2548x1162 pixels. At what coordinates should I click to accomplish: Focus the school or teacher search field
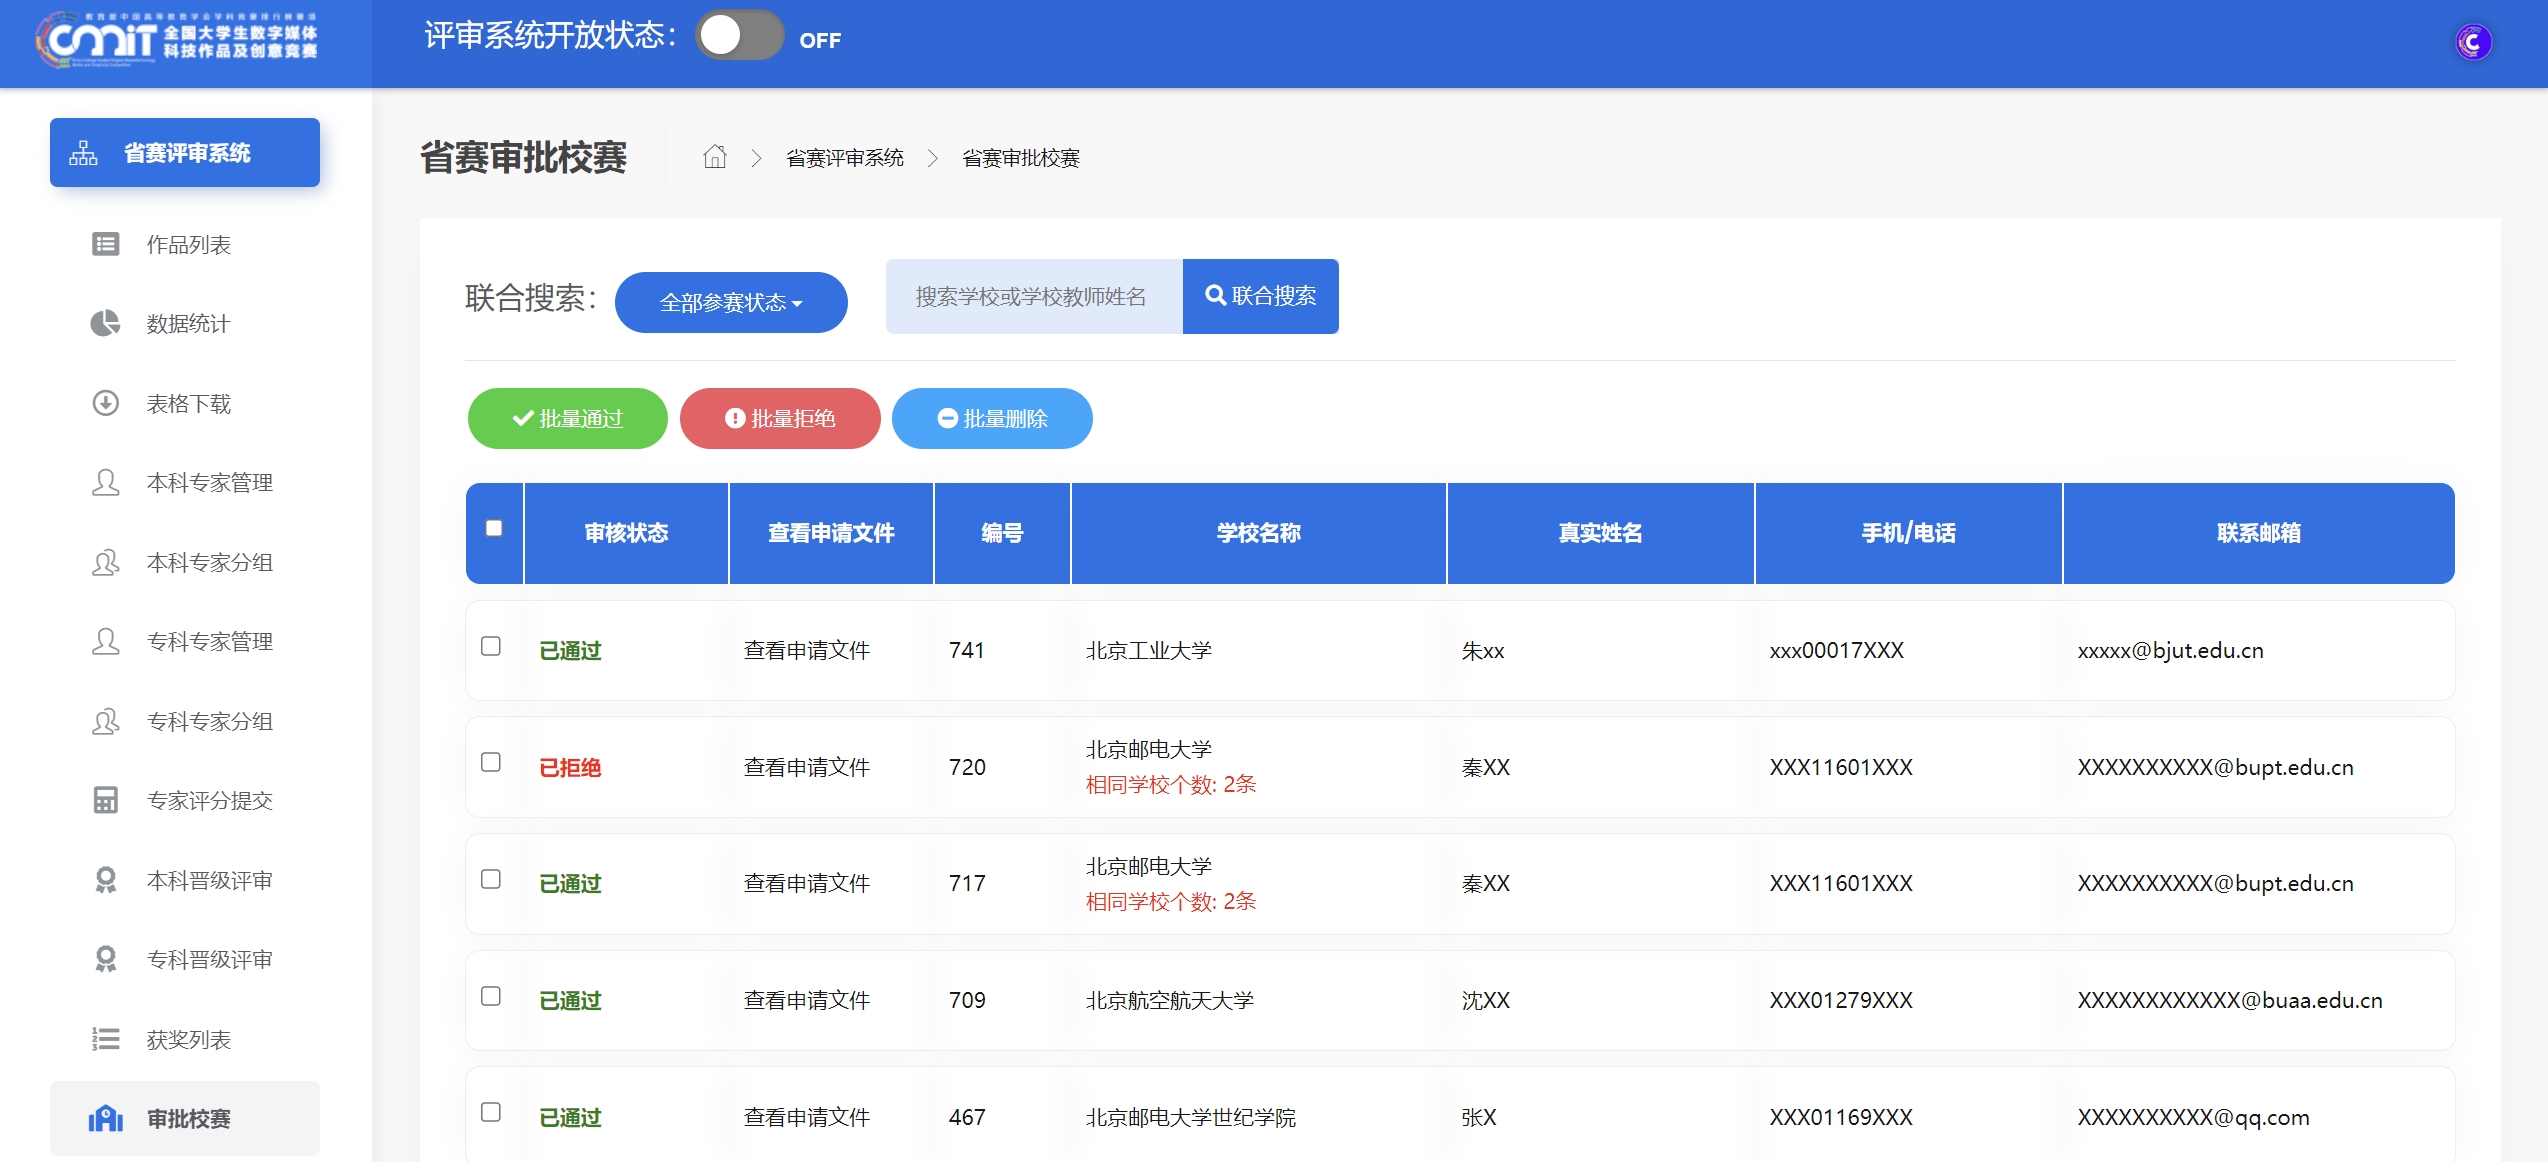point(1033,296)
